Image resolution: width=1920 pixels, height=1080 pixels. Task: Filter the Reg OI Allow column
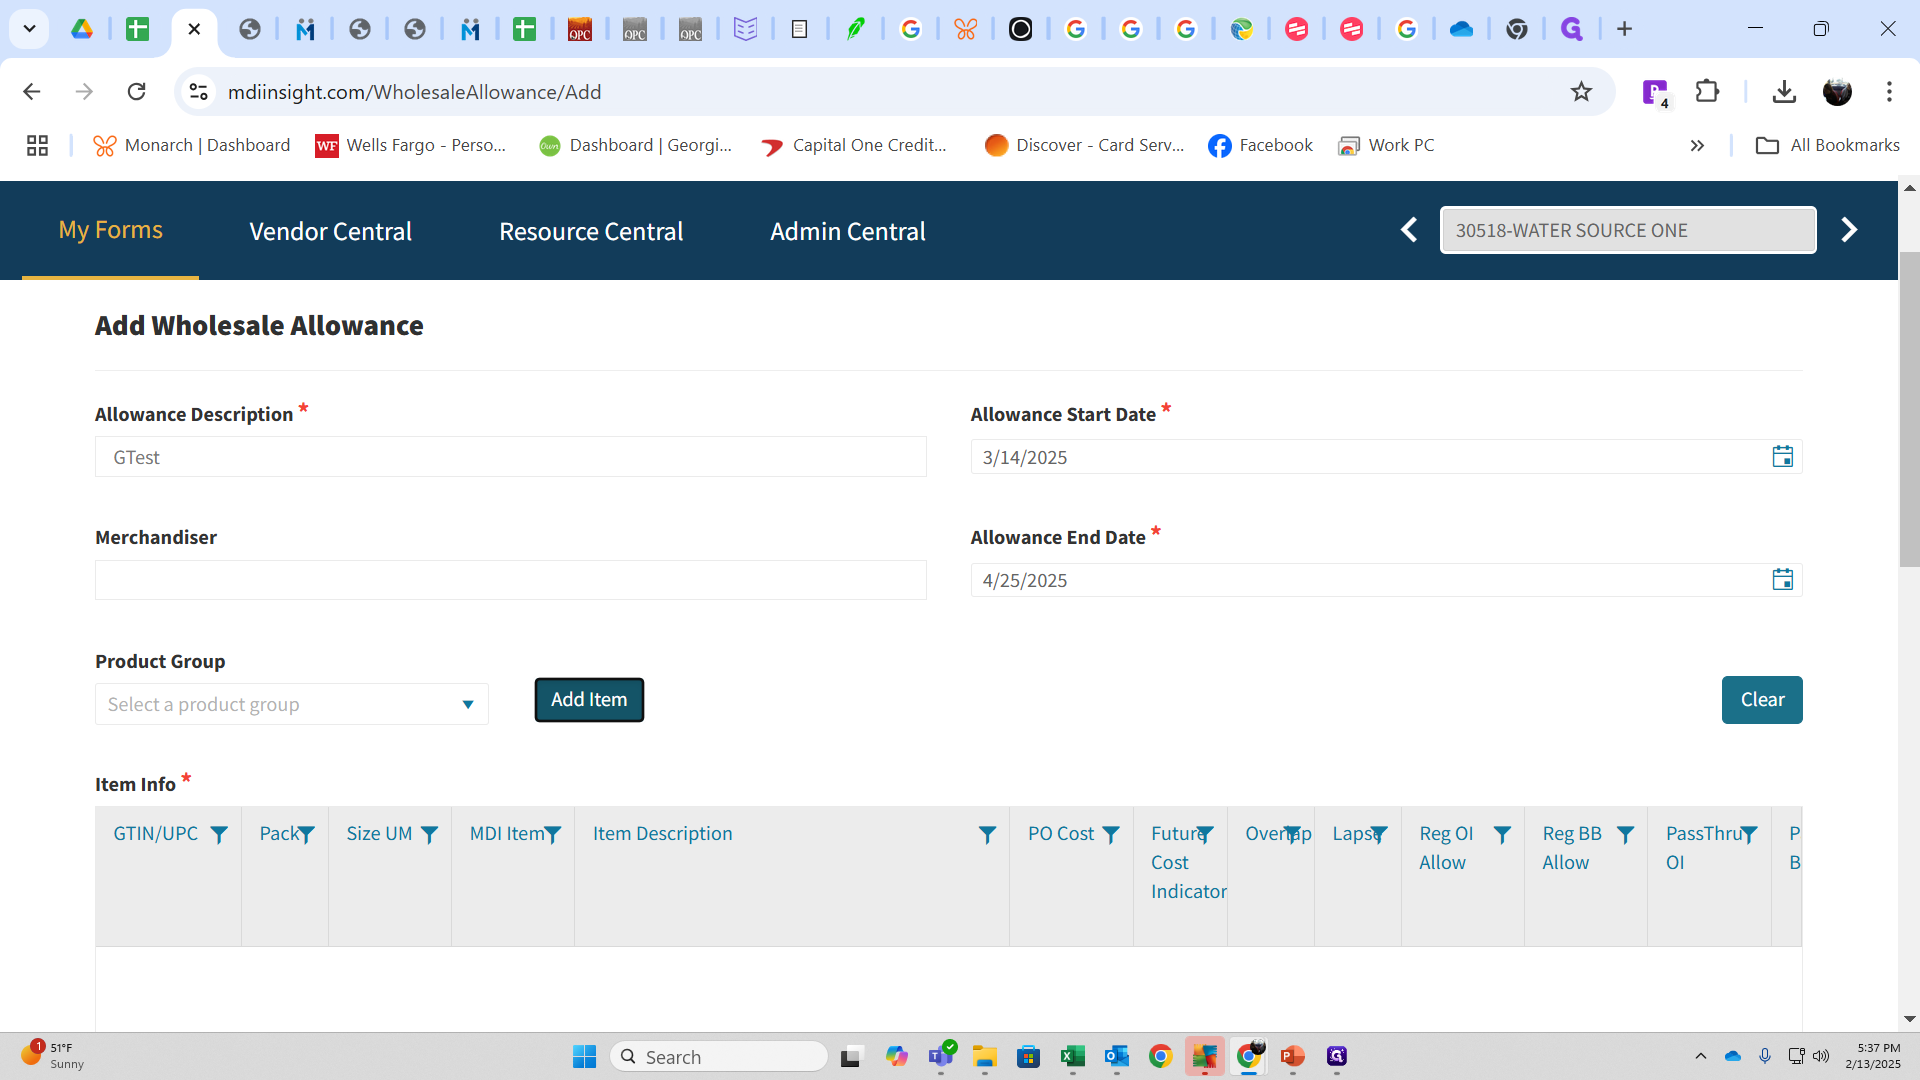point(1502,835)
